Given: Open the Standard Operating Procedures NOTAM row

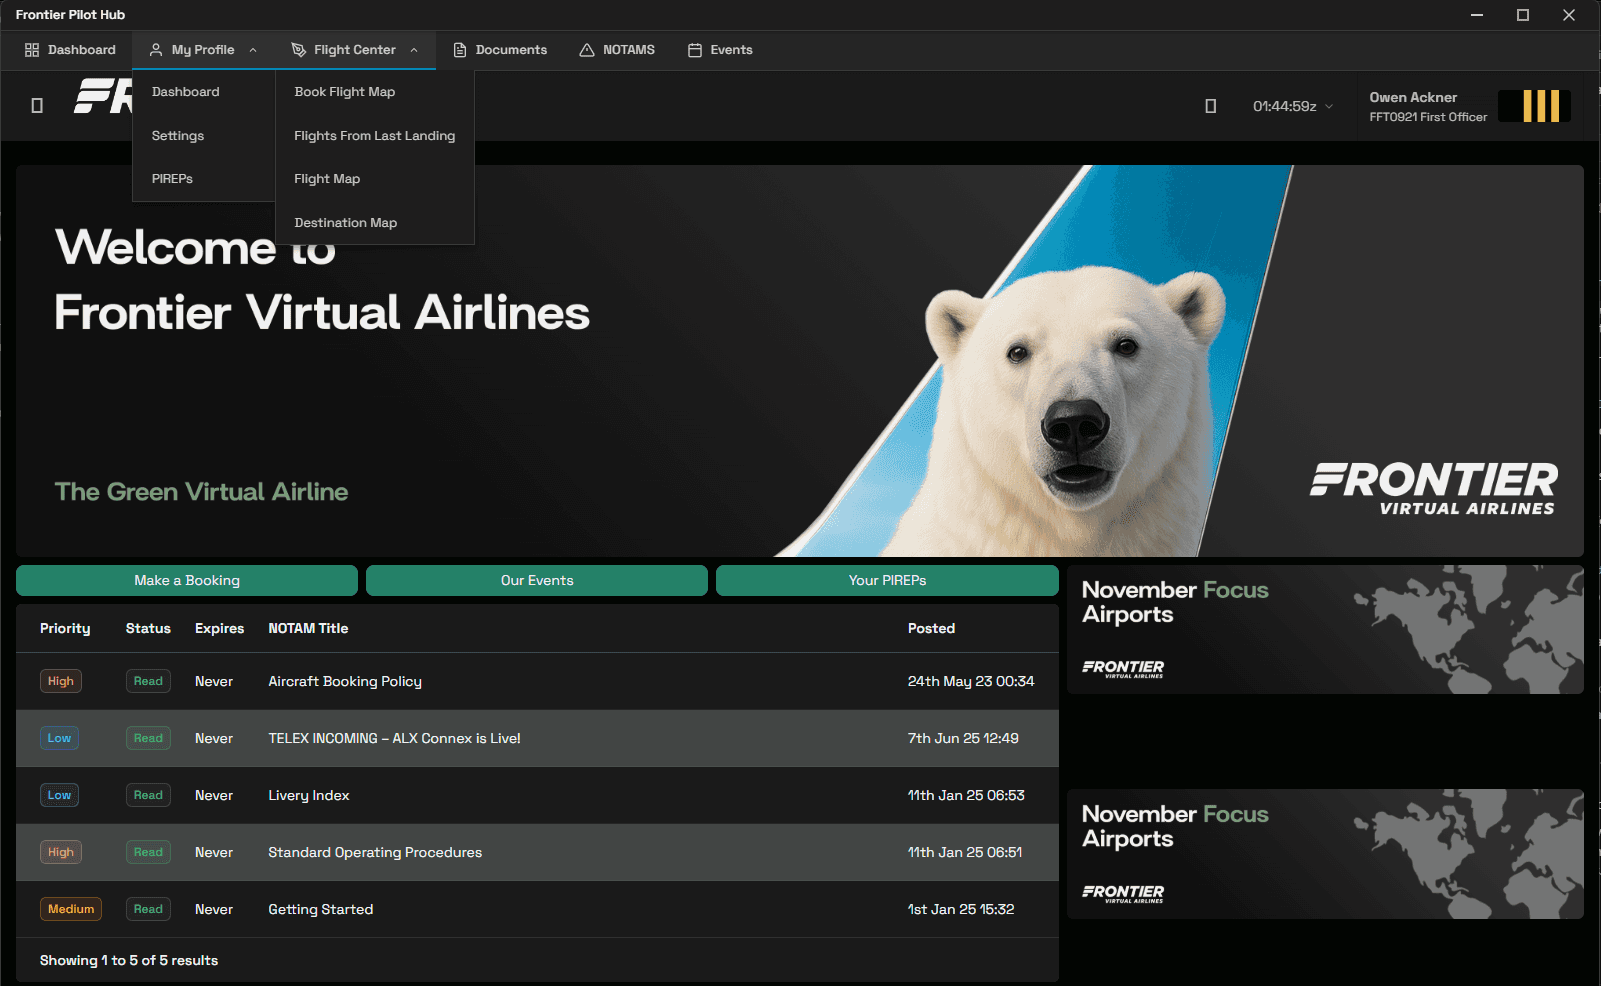Looking at the screenshot, I should tap(374, 852).
